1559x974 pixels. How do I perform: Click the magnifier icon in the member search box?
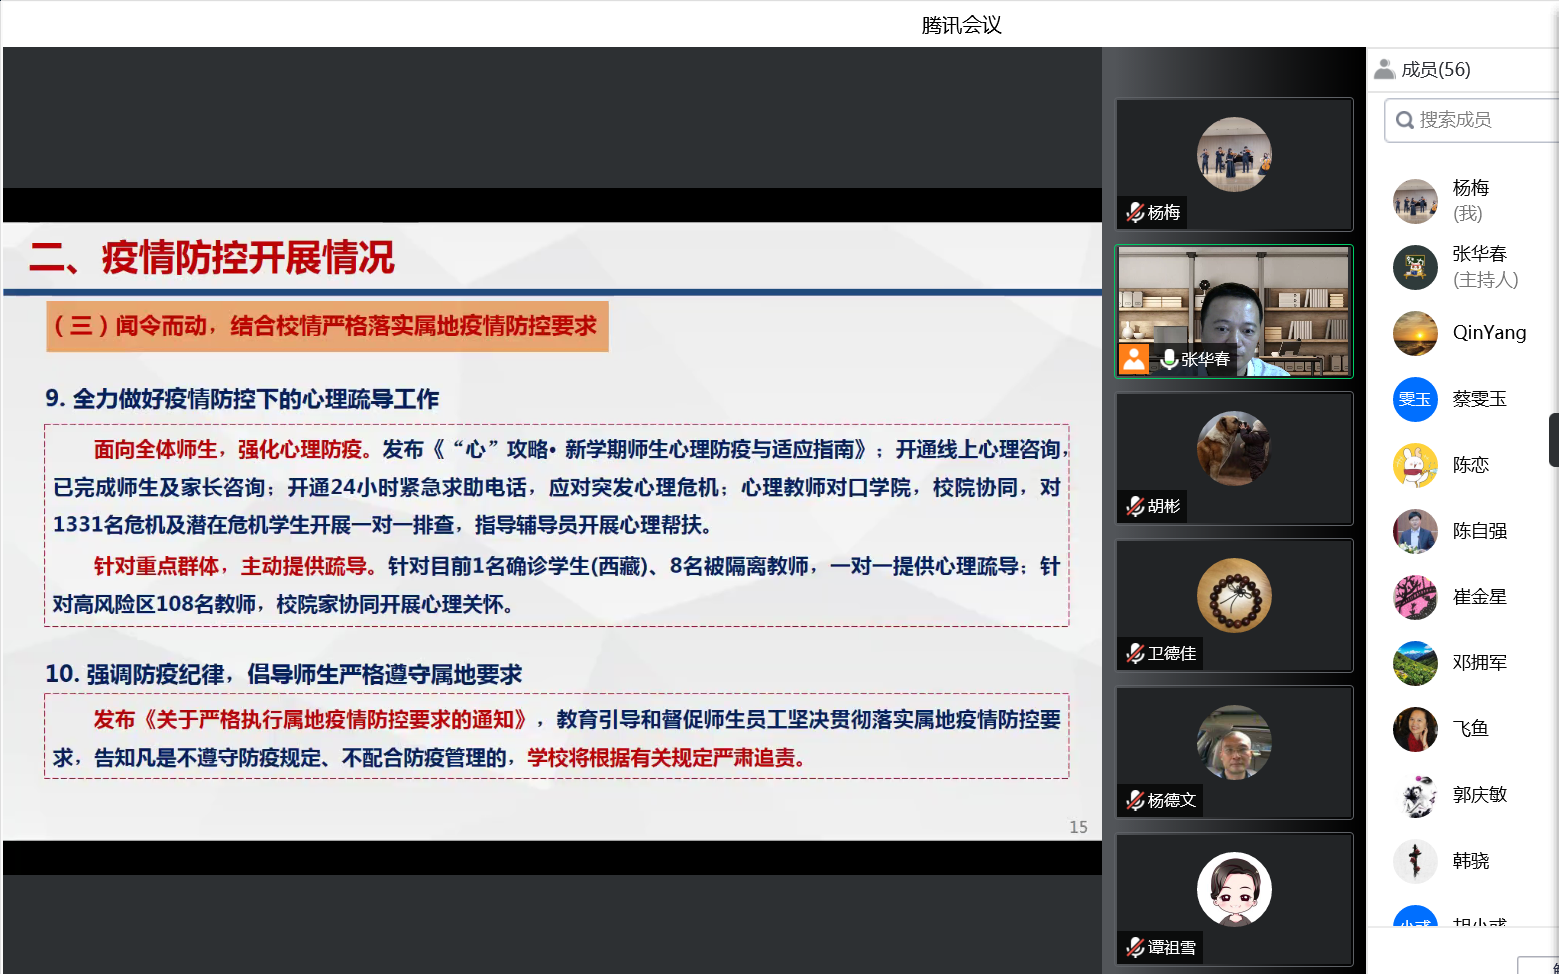pyautogui.click(x=1405, y=120)
